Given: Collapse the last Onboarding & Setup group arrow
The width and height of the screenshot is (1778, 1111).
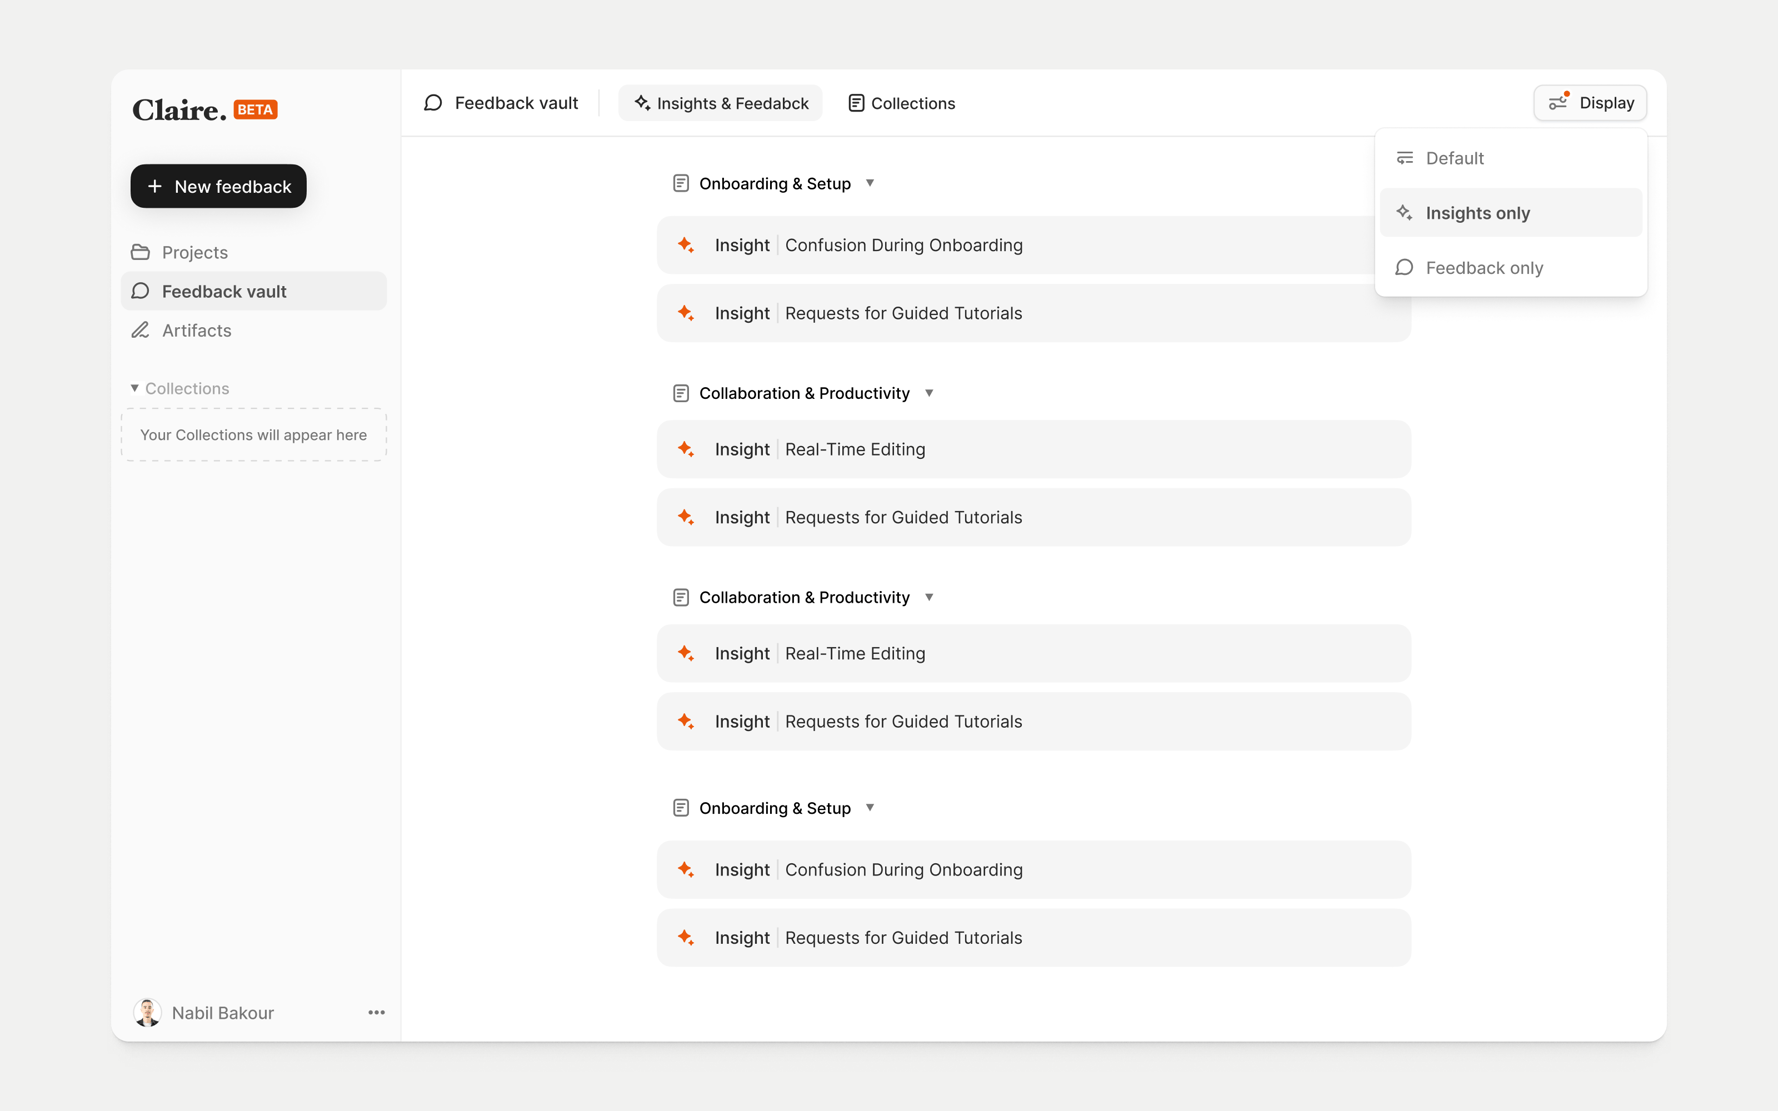Looking at the screenshot, I should (870, 807).
